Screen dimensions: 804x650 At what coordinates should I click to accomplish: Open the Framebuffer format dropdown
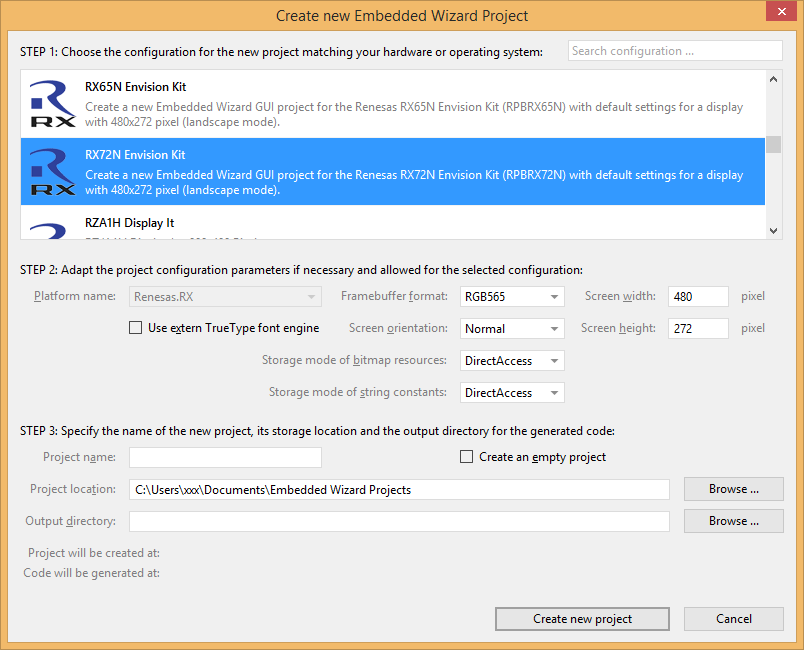tap(512, 297)
